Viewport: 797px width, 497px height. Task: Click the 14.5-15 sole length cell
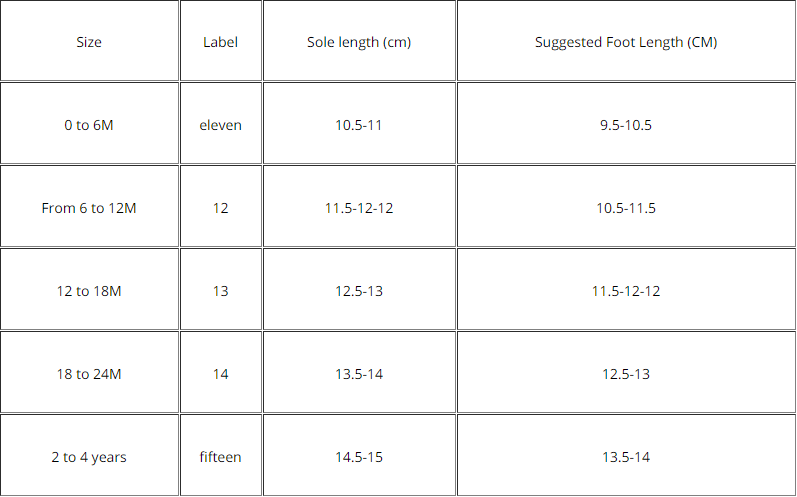359,457
